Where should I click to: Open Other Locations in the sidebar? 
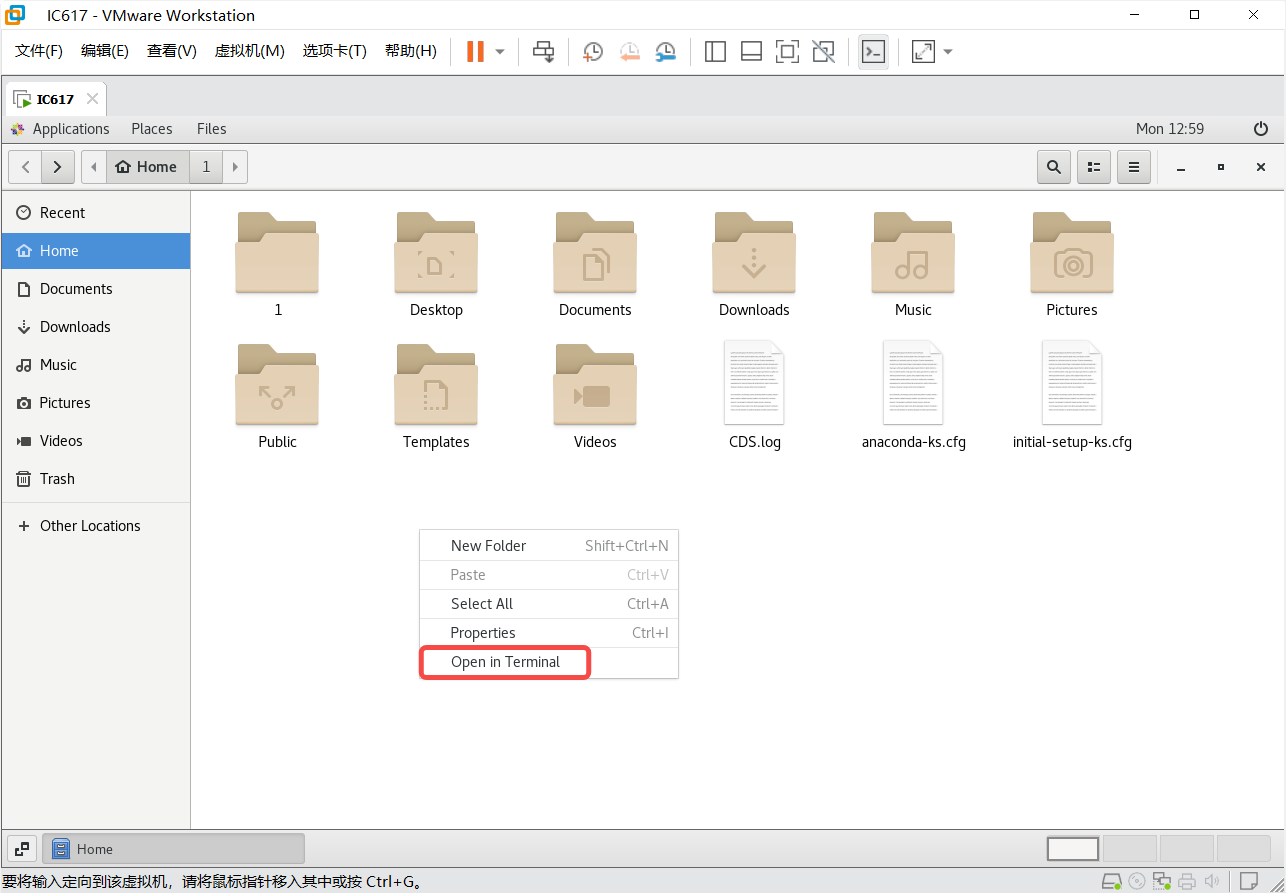click(95, 526)
